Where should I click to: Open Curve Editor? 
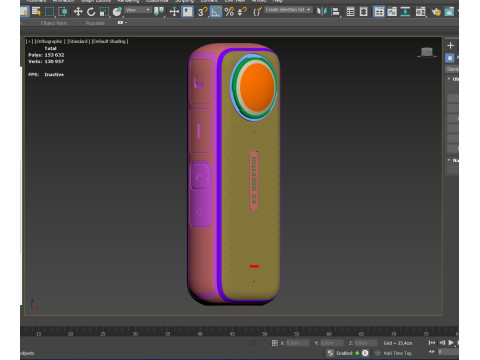click(x=392, y=12)
